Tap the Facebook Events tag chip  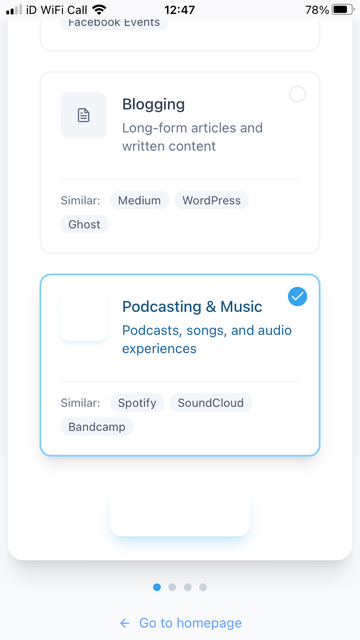click(114, 22)
